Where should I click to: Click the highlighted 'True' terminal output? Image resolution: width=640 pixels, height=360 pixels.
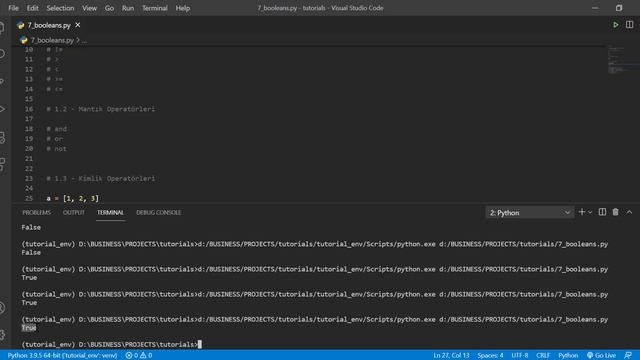[29, 328]
